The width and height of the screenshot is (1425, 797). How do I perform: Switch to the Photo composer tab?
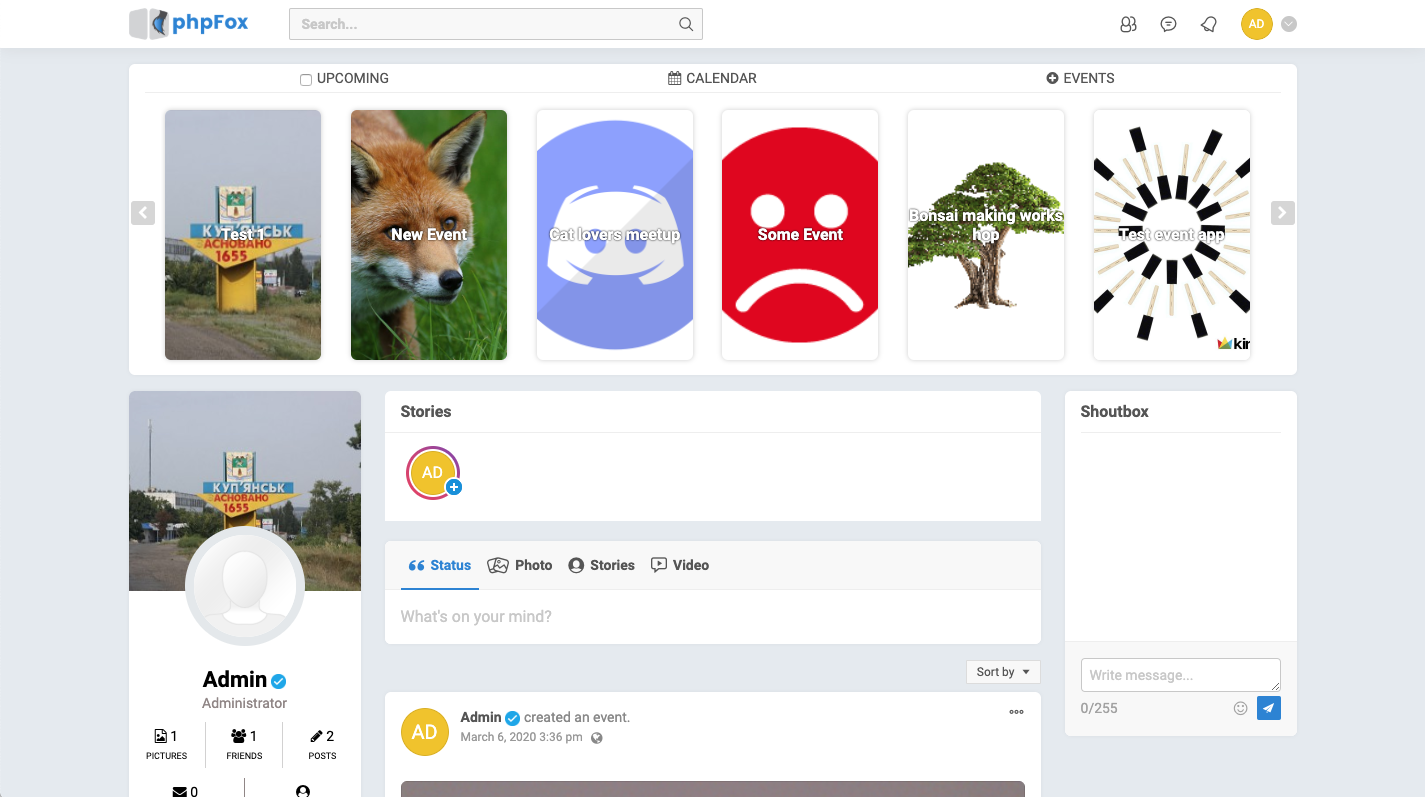click(x=520, y=565)
